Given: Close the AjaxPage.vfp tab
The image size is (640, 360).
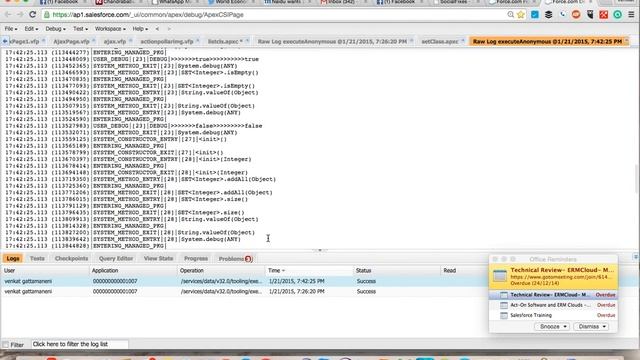Looking at the screenshot, I should pyautogui.click(x=93, y=40).
